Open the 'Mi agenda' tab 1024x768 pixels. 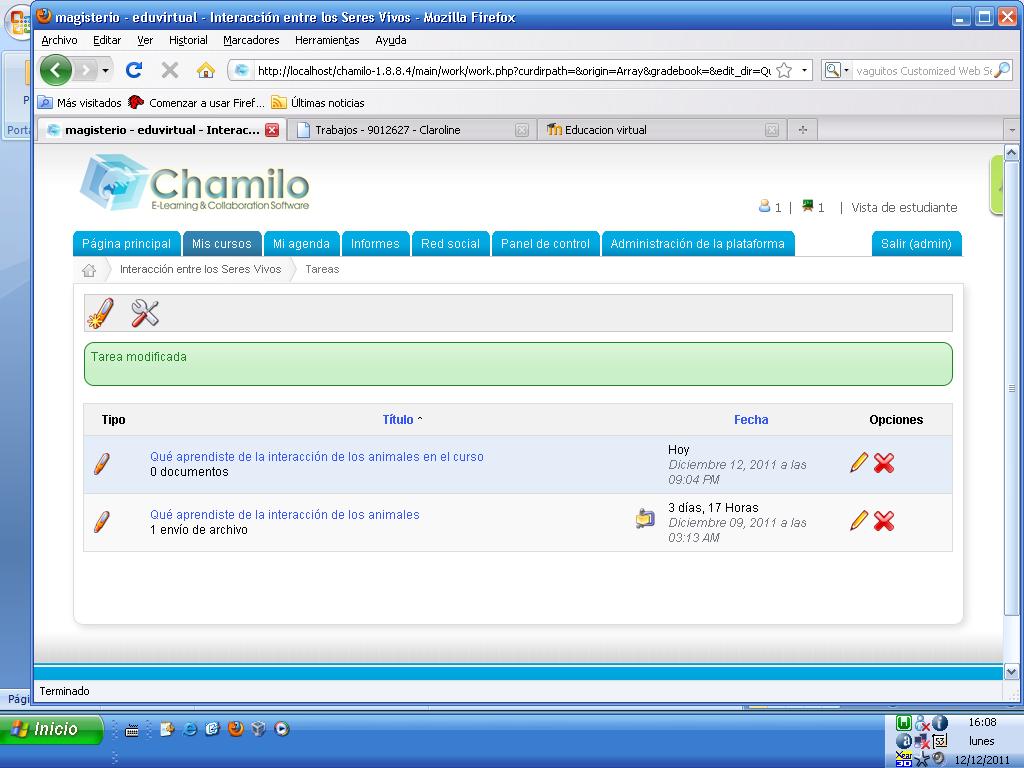301,244
